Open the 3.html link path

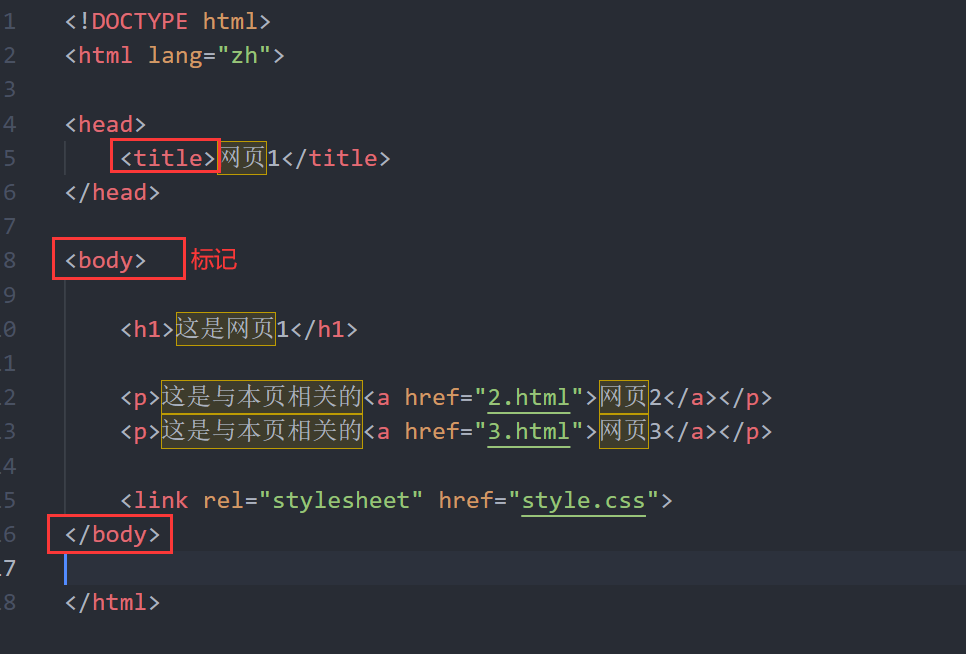tap(529, 432)
